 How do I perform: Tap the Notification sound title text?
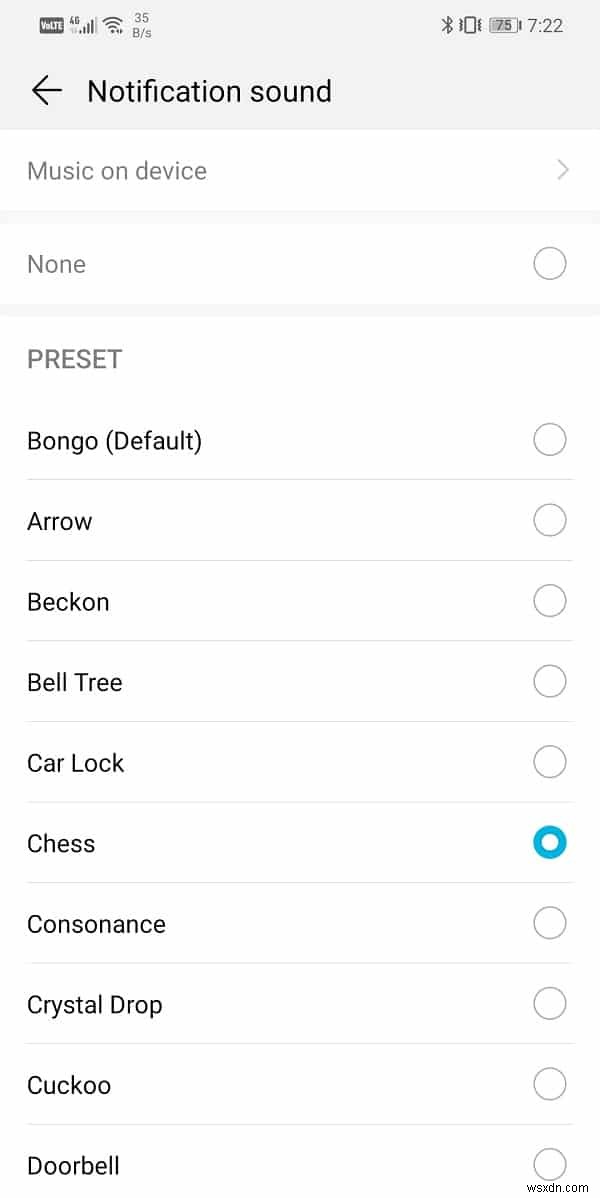pos(209,91)
